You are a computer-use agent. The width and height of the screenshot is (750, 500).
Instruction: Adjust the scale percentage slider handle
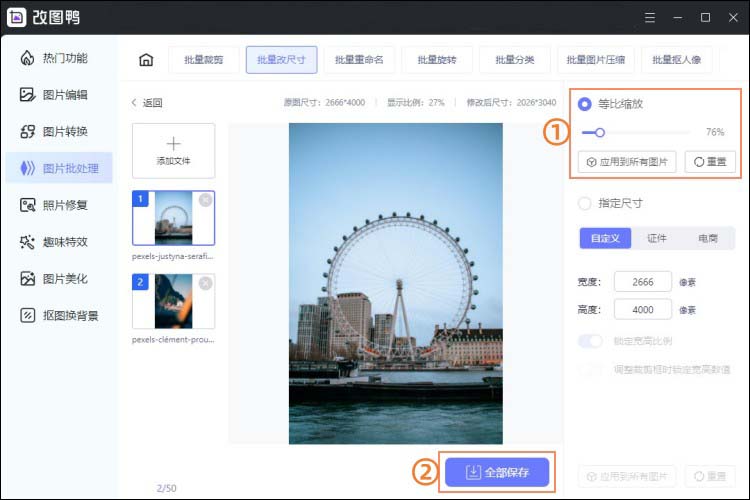[x=600, y=133]
